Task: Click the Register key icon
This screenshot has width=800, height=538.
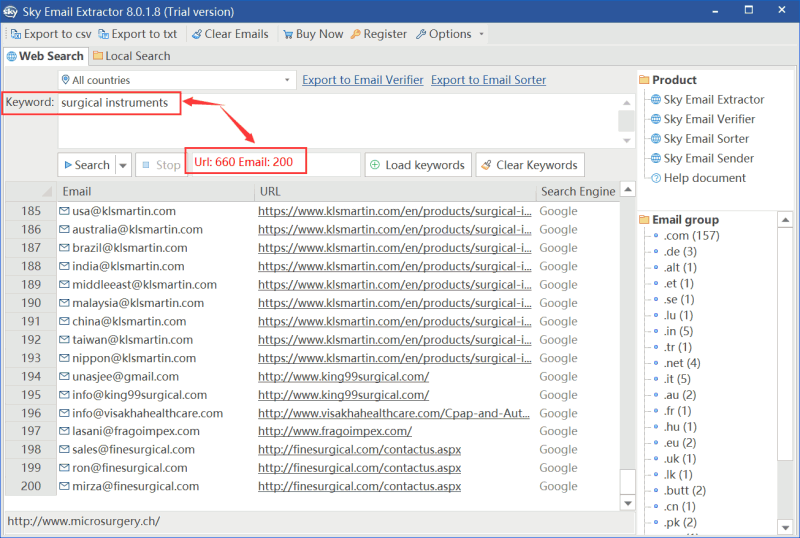Action: click(356, 34)
